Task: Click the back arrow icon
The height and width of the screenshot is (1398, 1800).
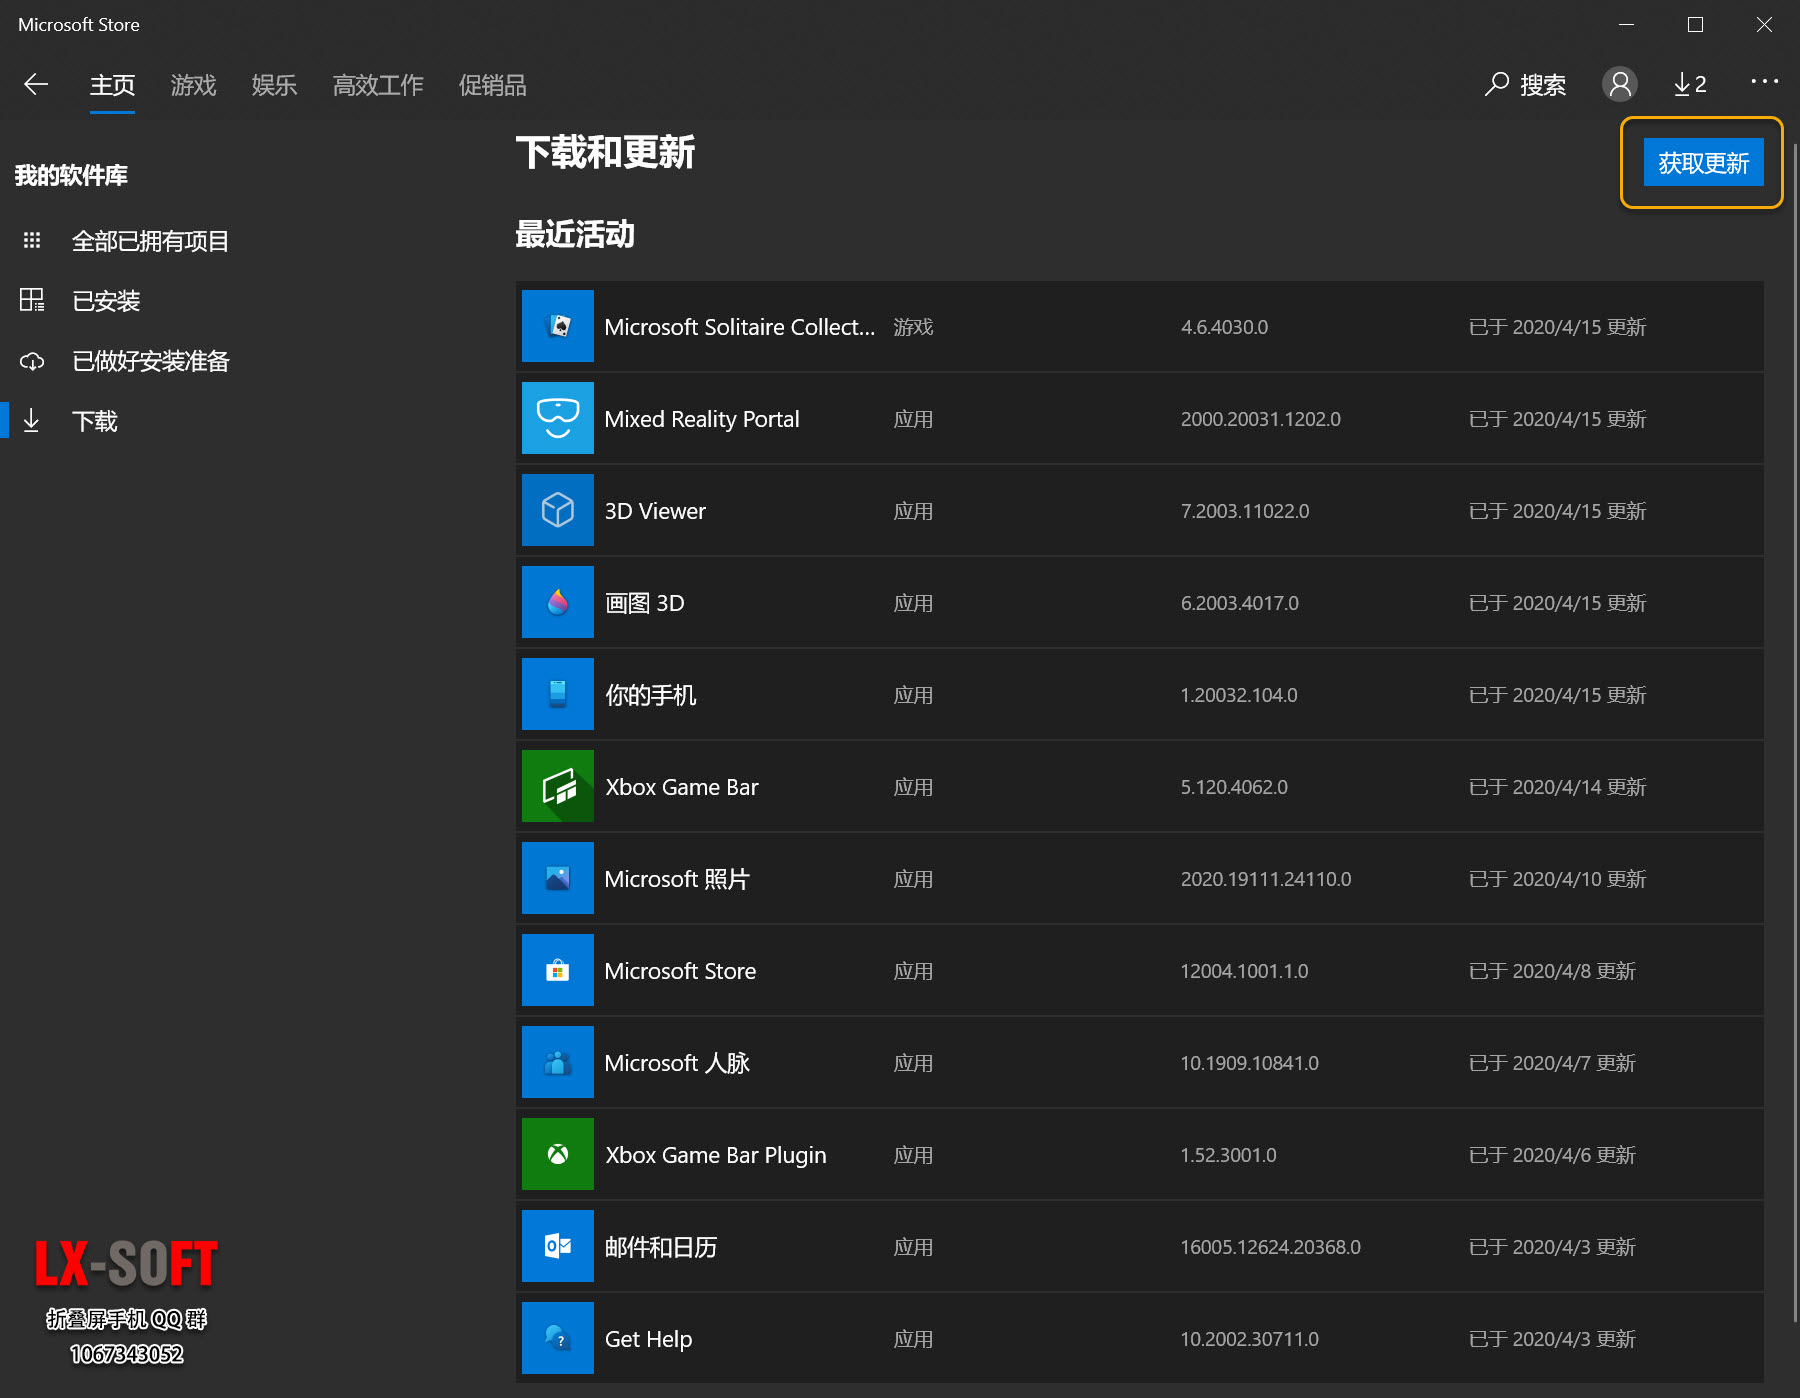Action: pos(36,85)
